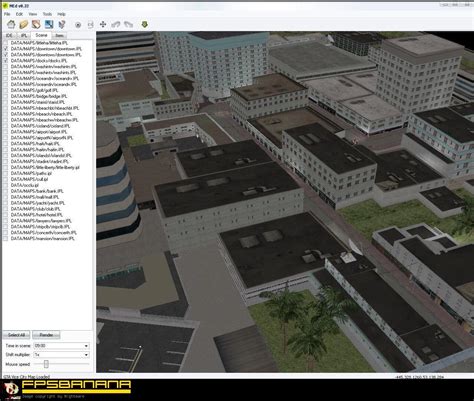Check the mall.IPL checkbox

pos(6,197)
